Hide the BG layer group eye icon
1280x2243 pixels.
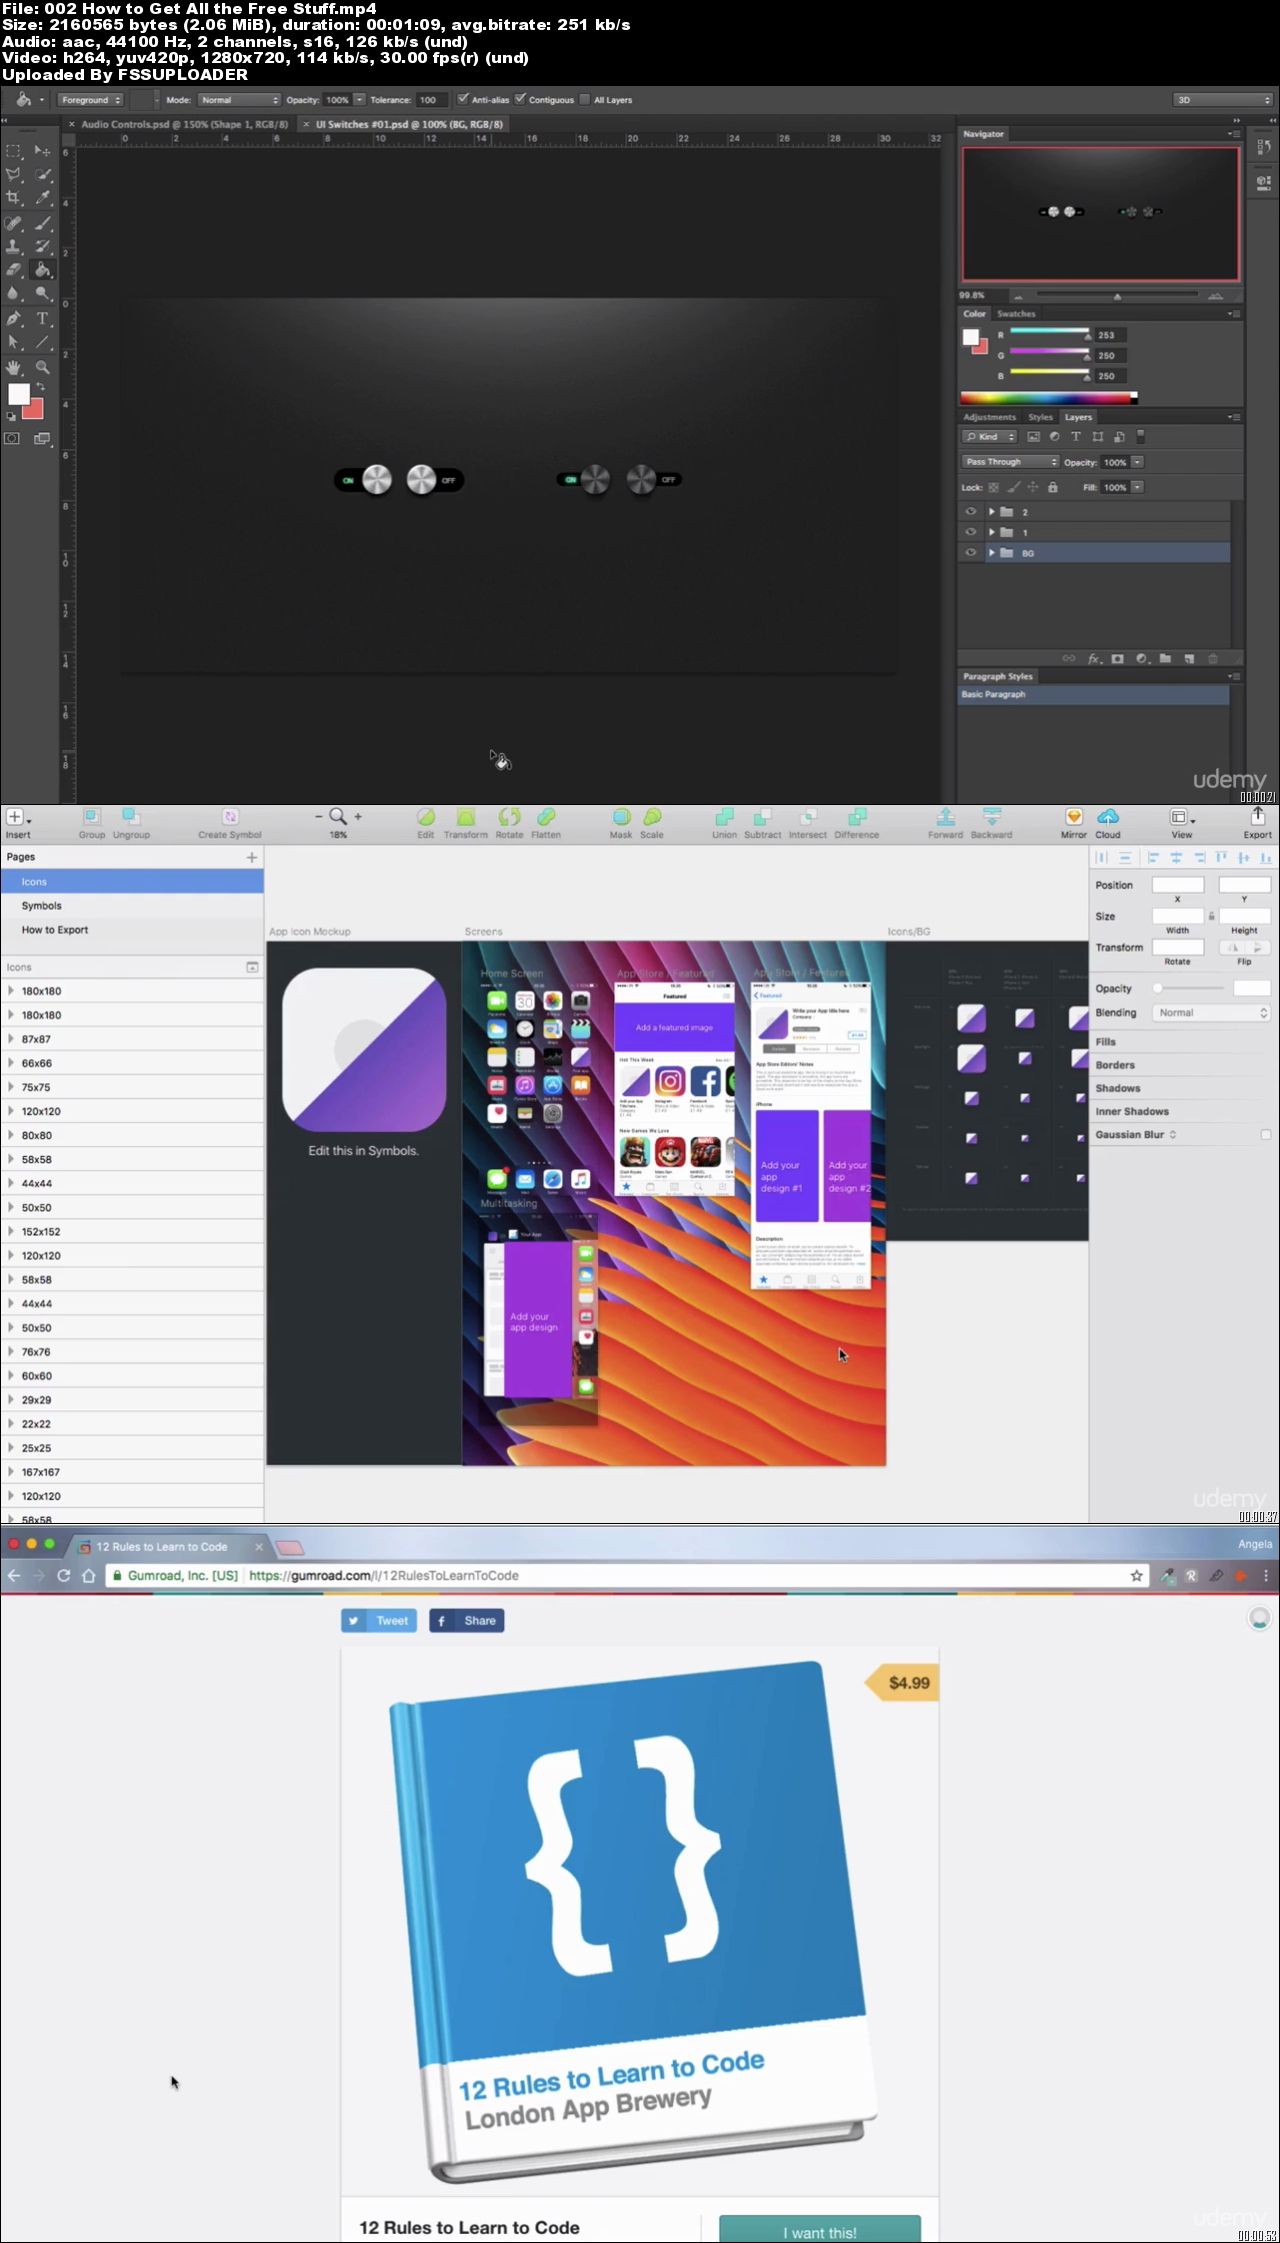click(969, 552)
